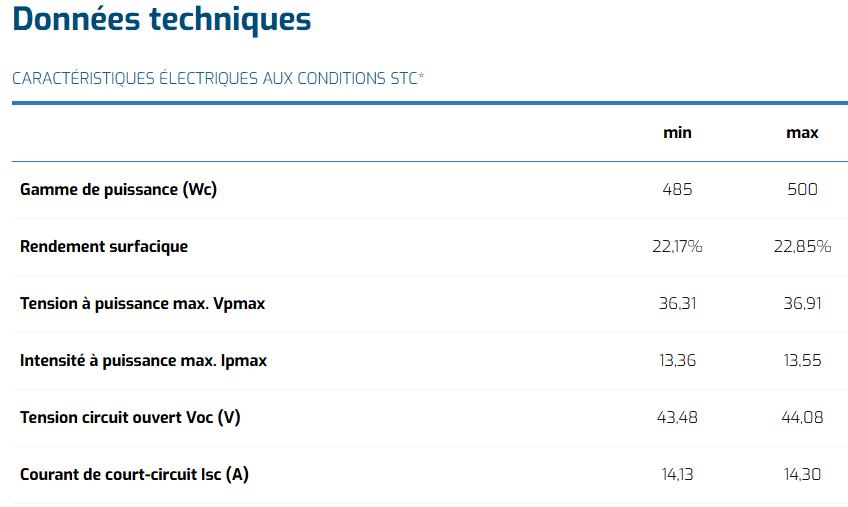Select "Tension à puissance max. Vpmax" label

[x=142, y=303]
